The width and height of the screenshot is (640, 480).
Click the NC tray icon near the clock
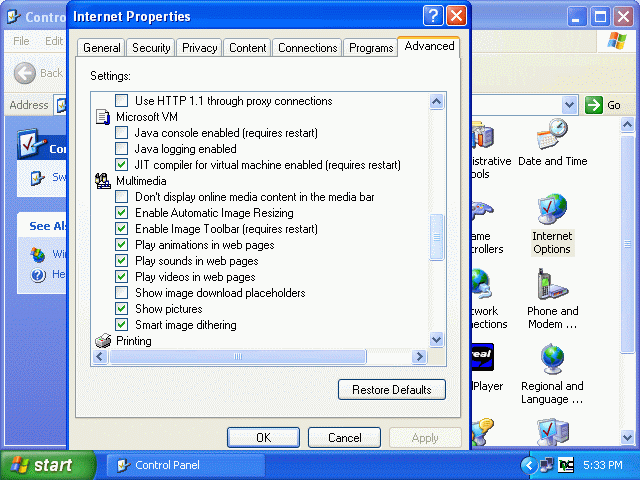[566, 465]
